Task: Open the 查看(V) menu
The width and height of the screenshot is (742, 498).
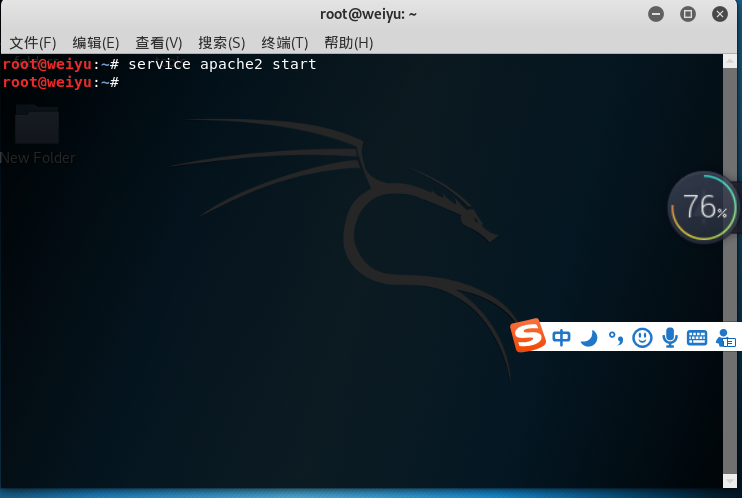Action: pos(159,43)
